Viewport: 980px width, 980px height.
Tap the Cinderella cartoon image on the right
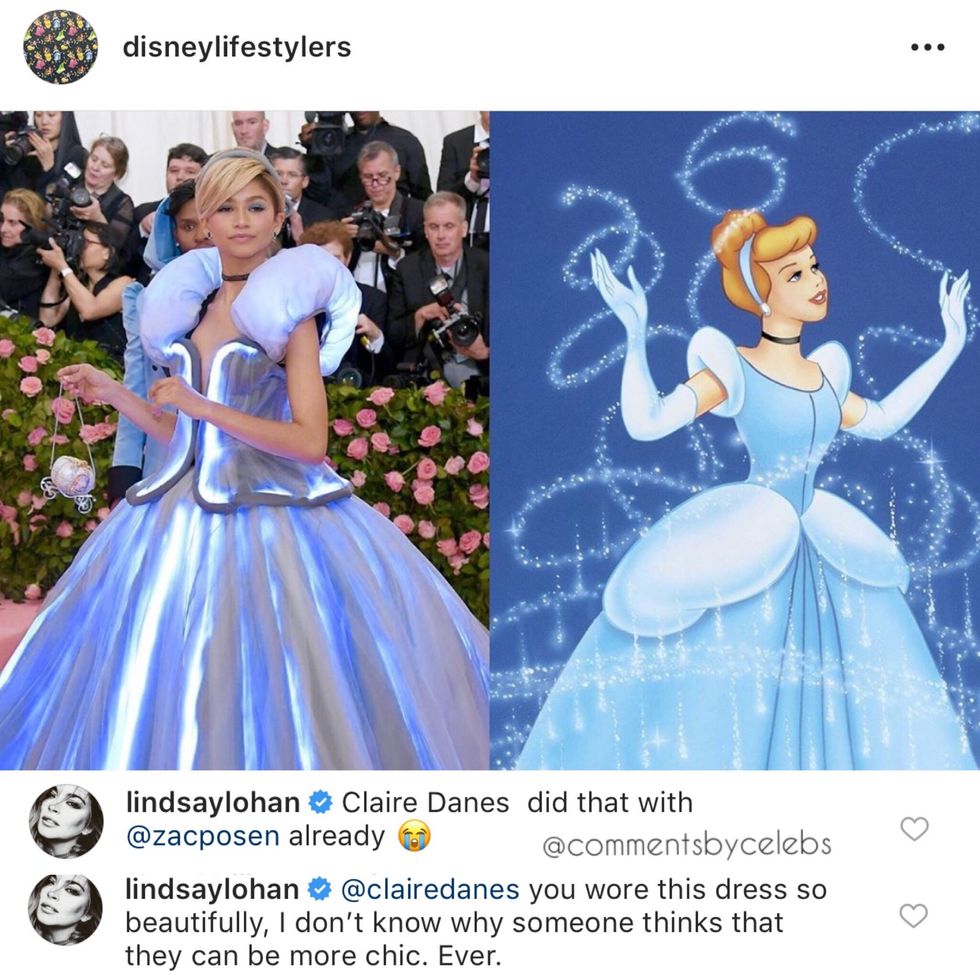735,441
